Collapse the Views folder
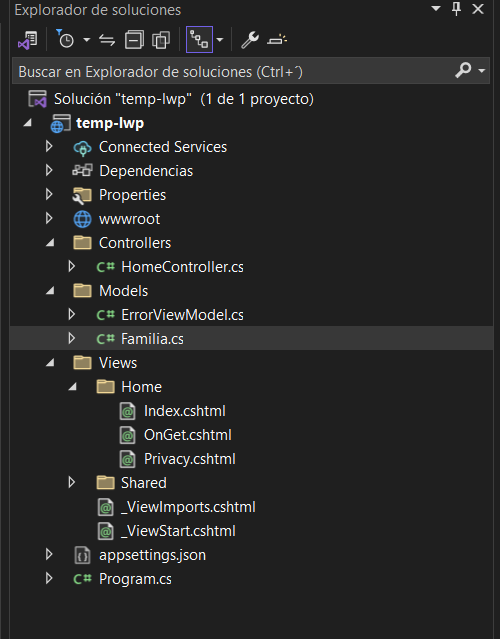The width and height of the screenshot is (500, 639). [x=50, y=363]
